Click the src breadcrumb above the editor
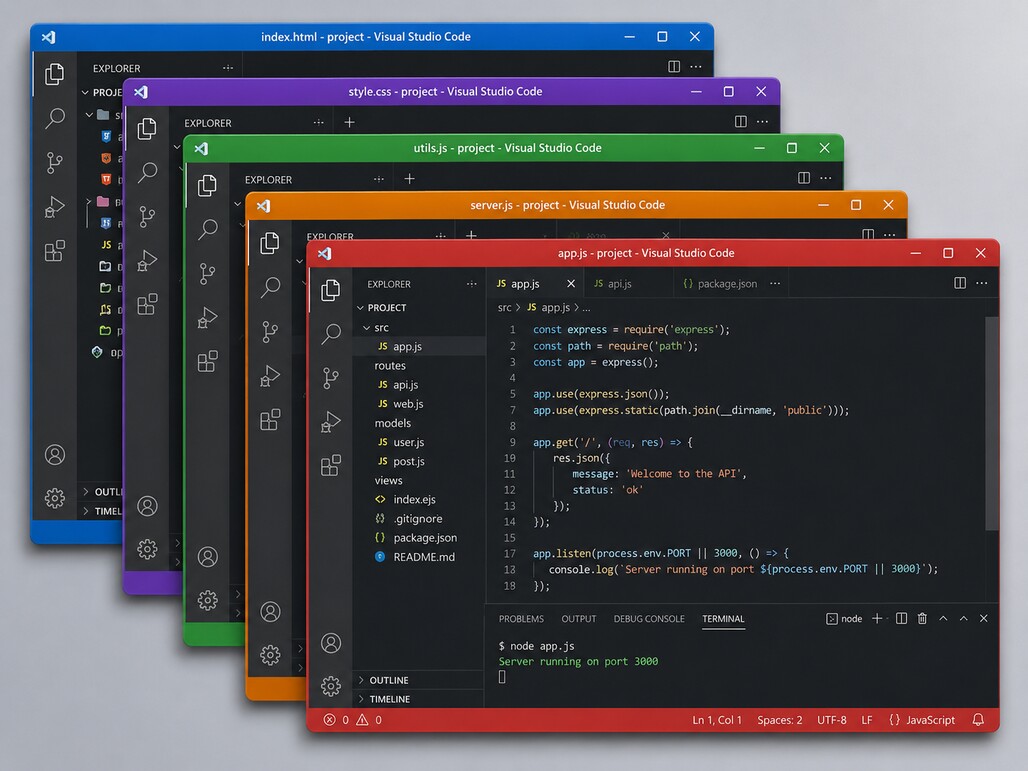The image size is (1028, 771). pyautogui.click(x=504, y=307)
